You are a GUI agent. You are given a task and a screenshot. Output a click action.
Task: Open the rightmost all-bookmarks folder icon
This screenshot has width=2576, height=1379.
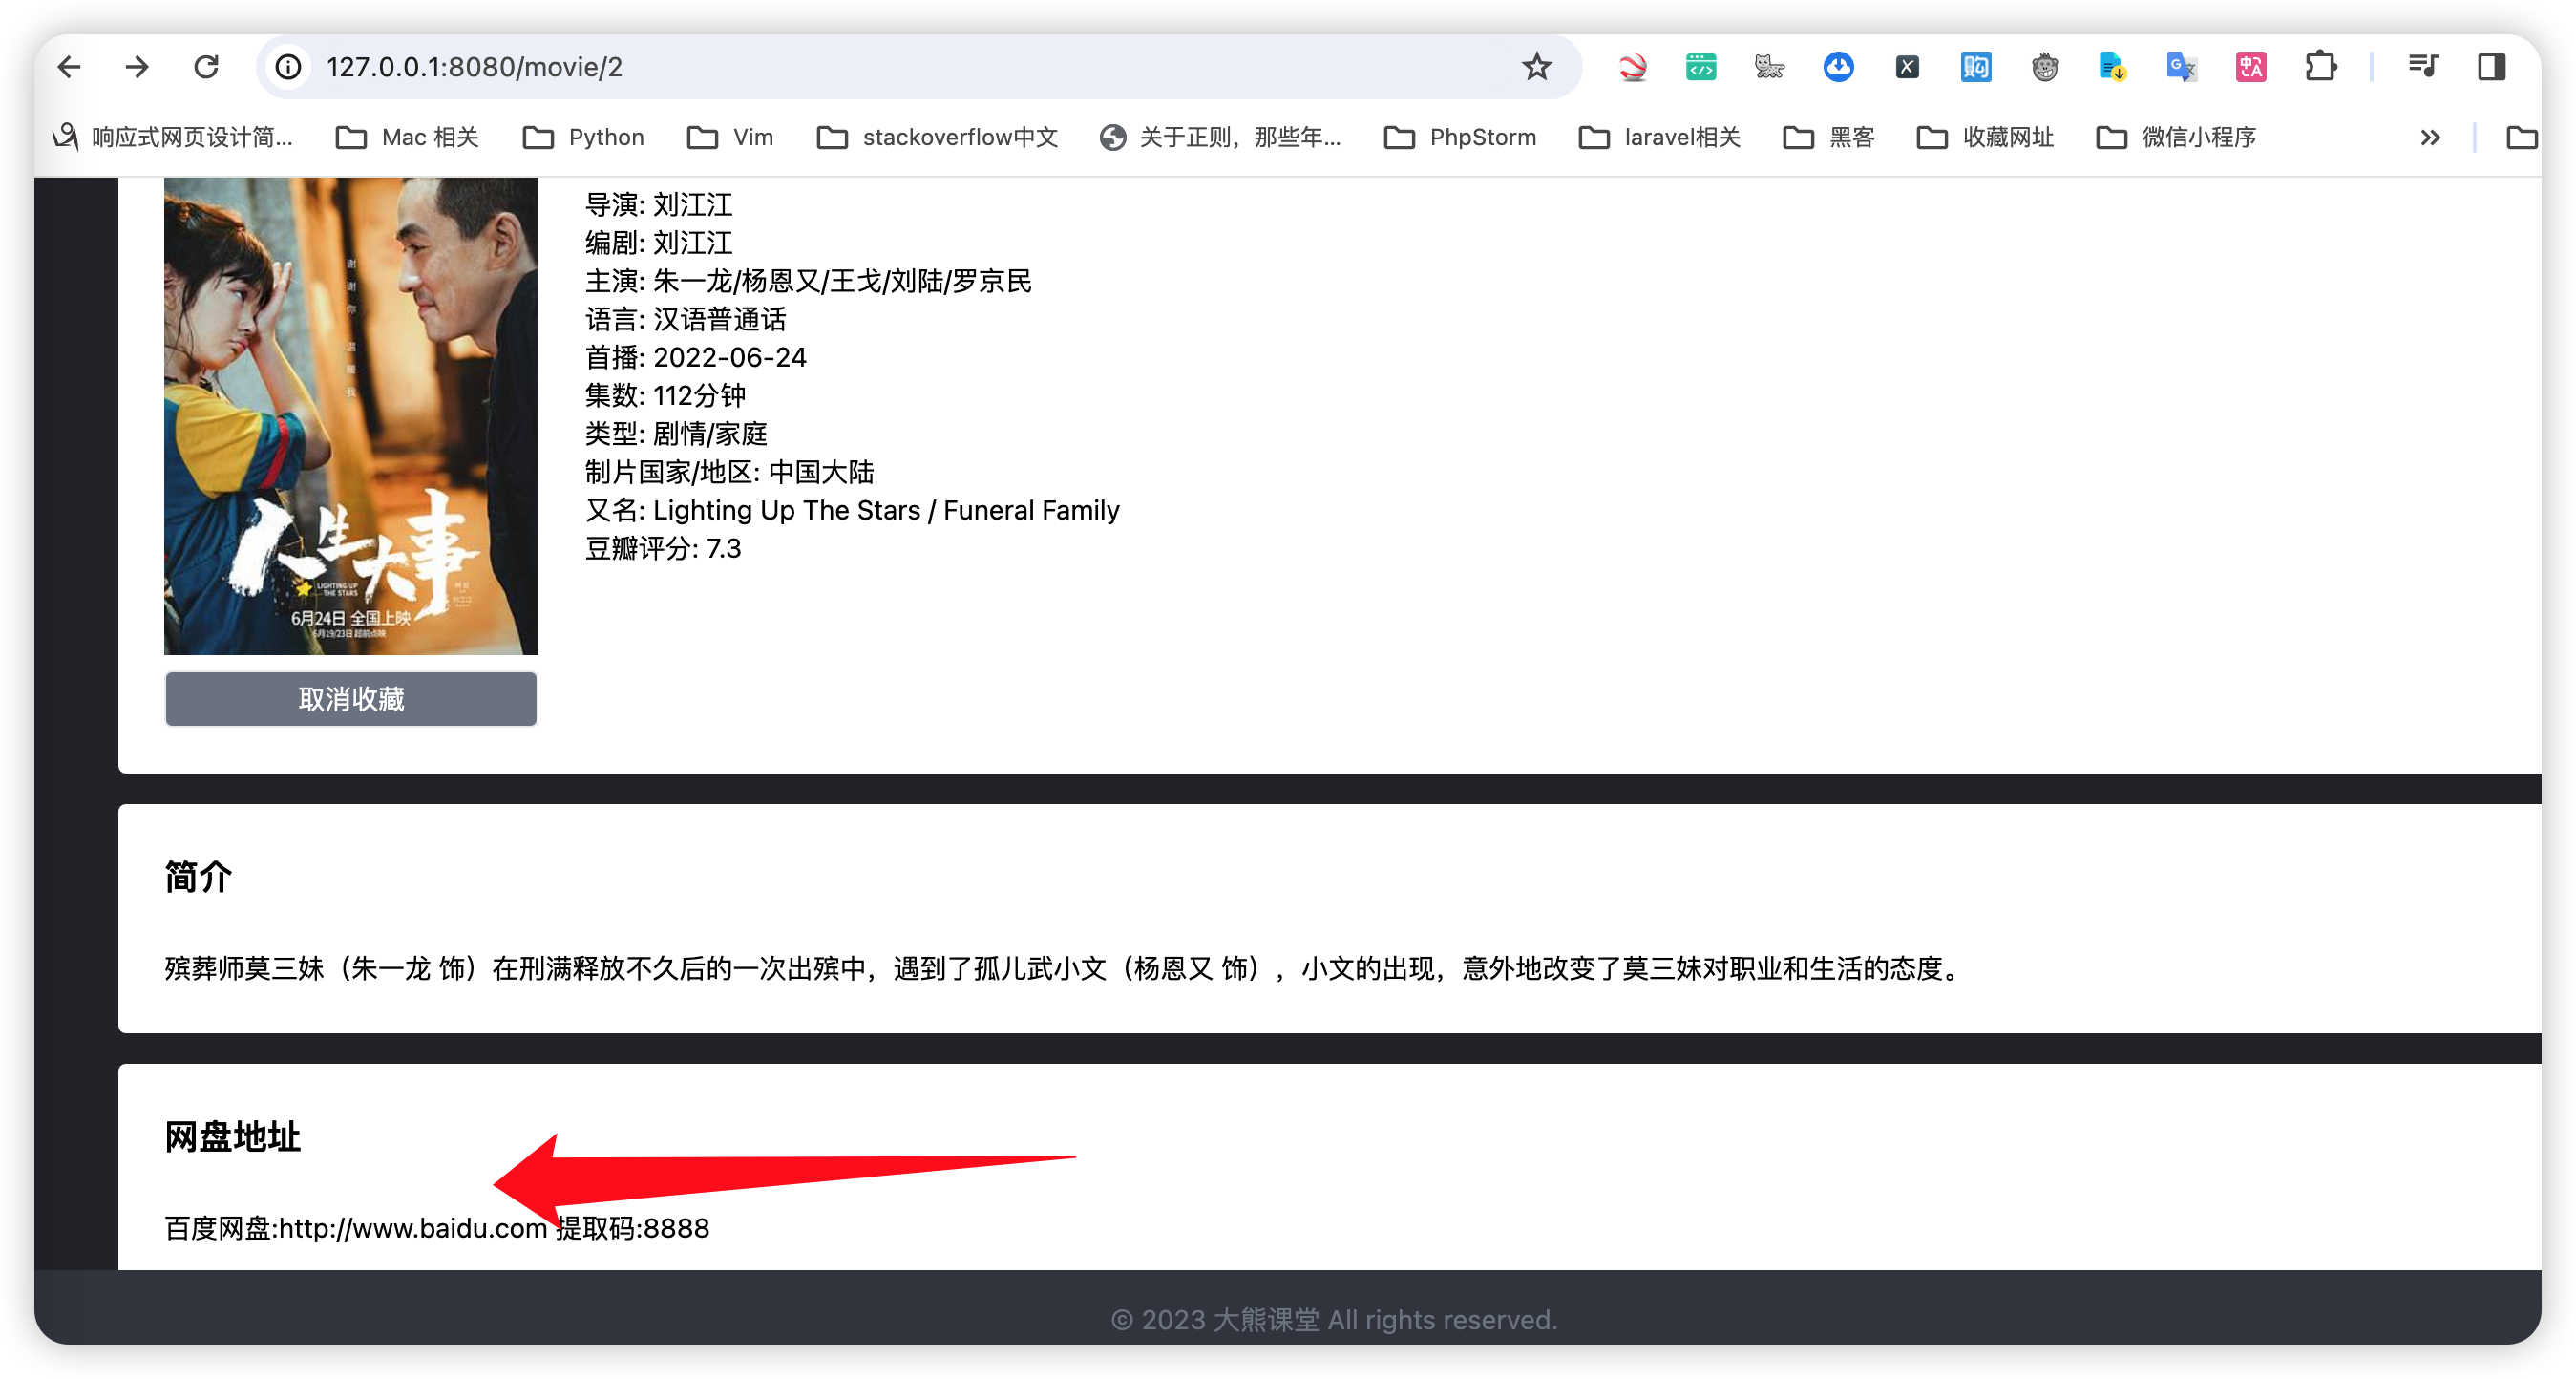(2522, 137)
